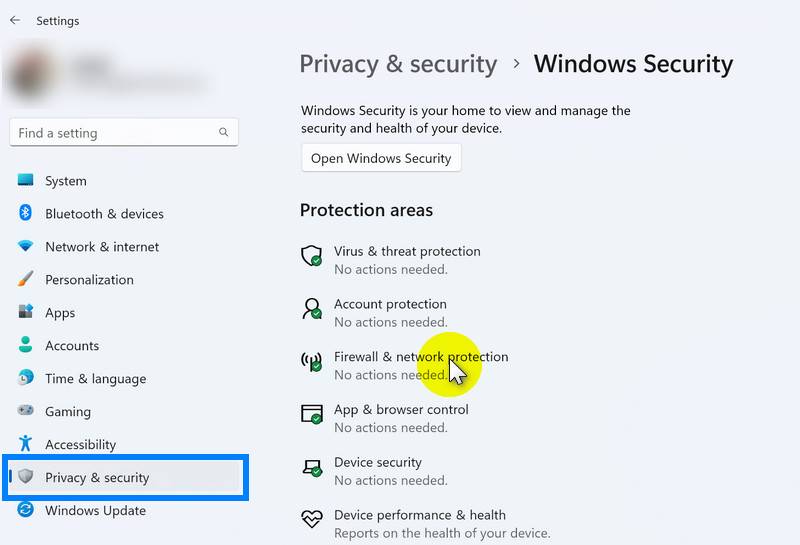
Task: Click the Virus & threat protection shield icon
Action: pyautogui.click(x=312, y=256)
